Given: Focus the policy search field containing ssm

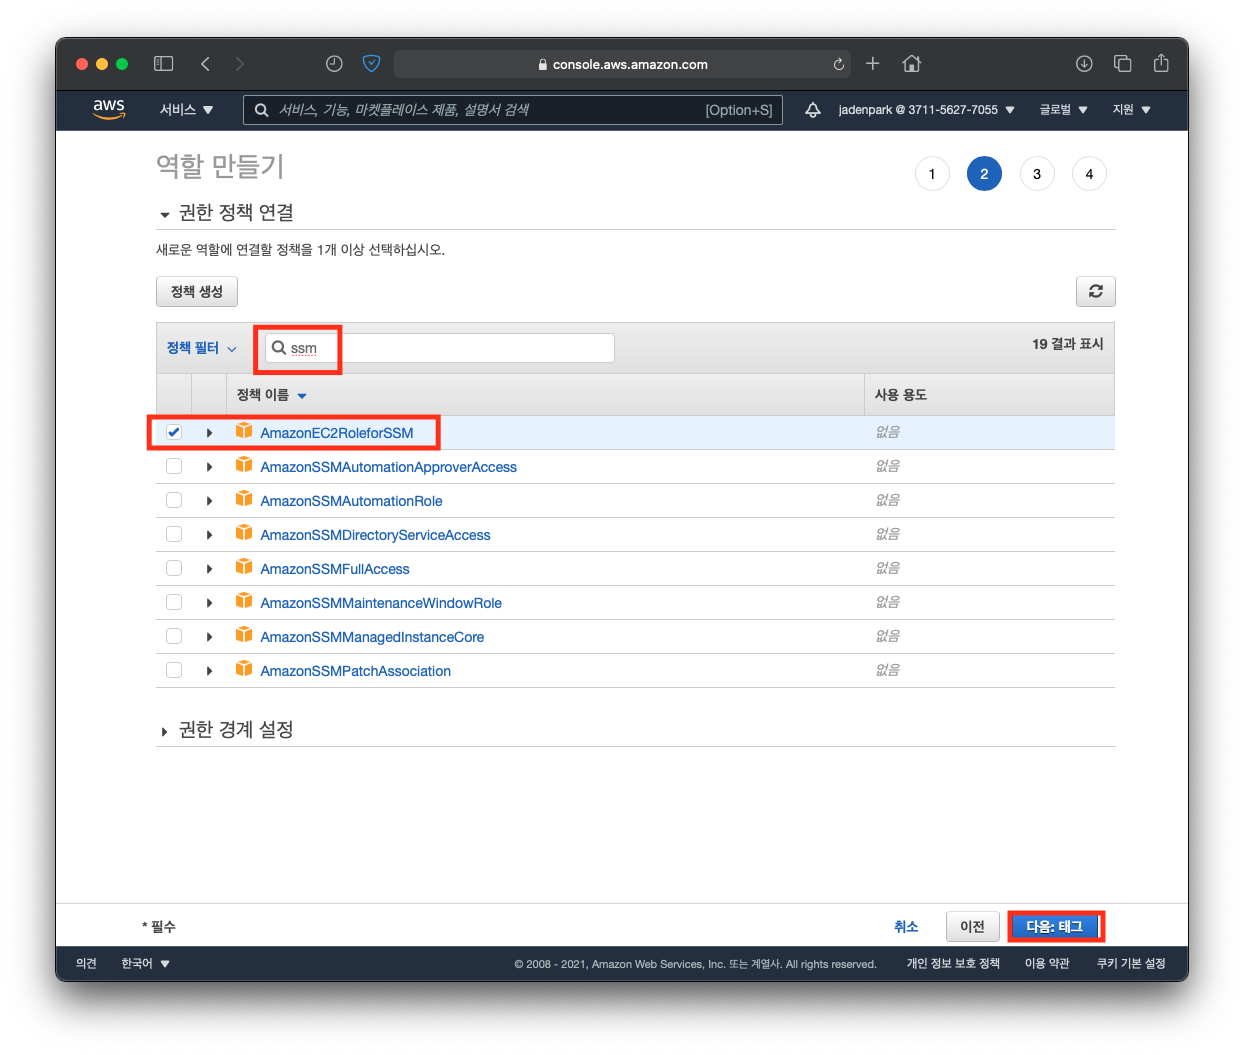Looking at the screenshot, I should [x=439, y=348].
